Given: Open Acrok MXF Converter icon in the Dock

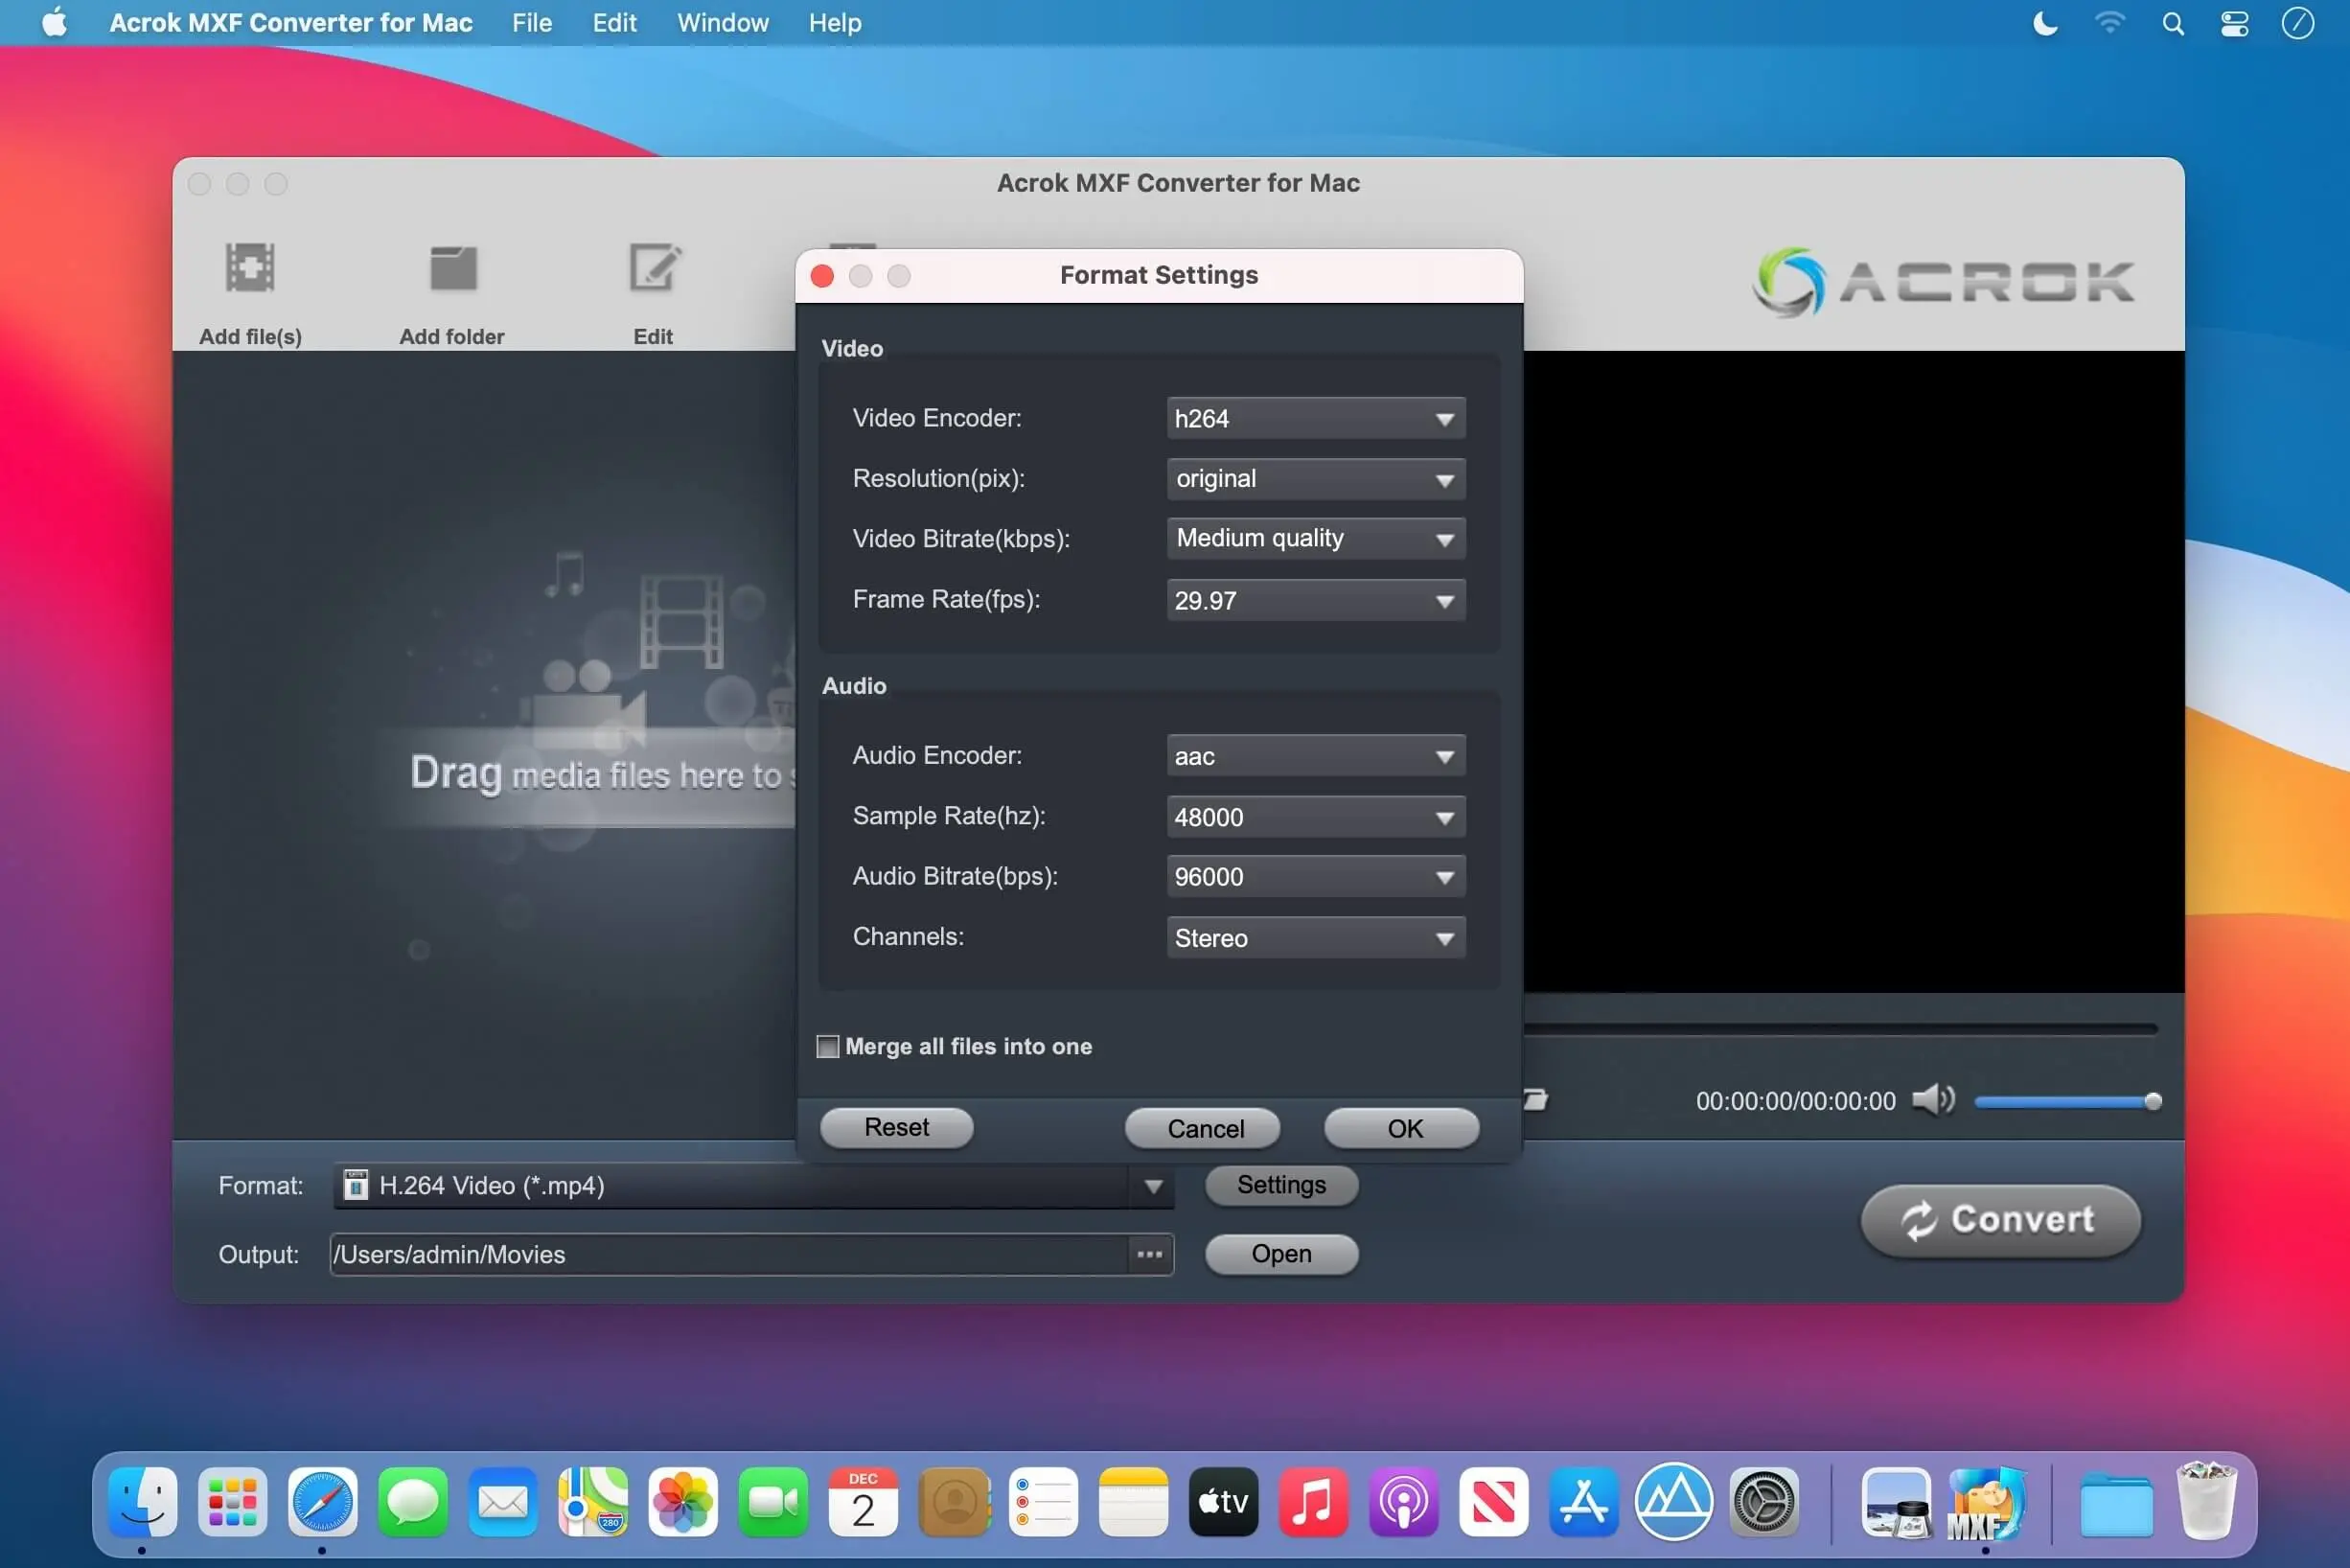Looking at the screenshot, I should pyautogui.click(x=1984, y=1502).
